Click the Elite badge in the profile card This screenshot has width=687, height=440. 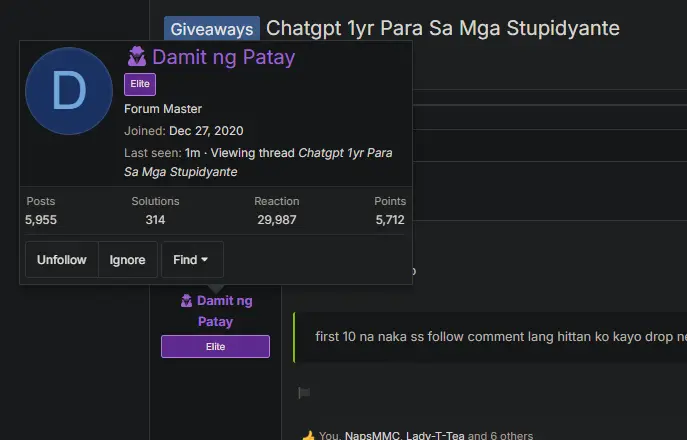pos(140,84)
